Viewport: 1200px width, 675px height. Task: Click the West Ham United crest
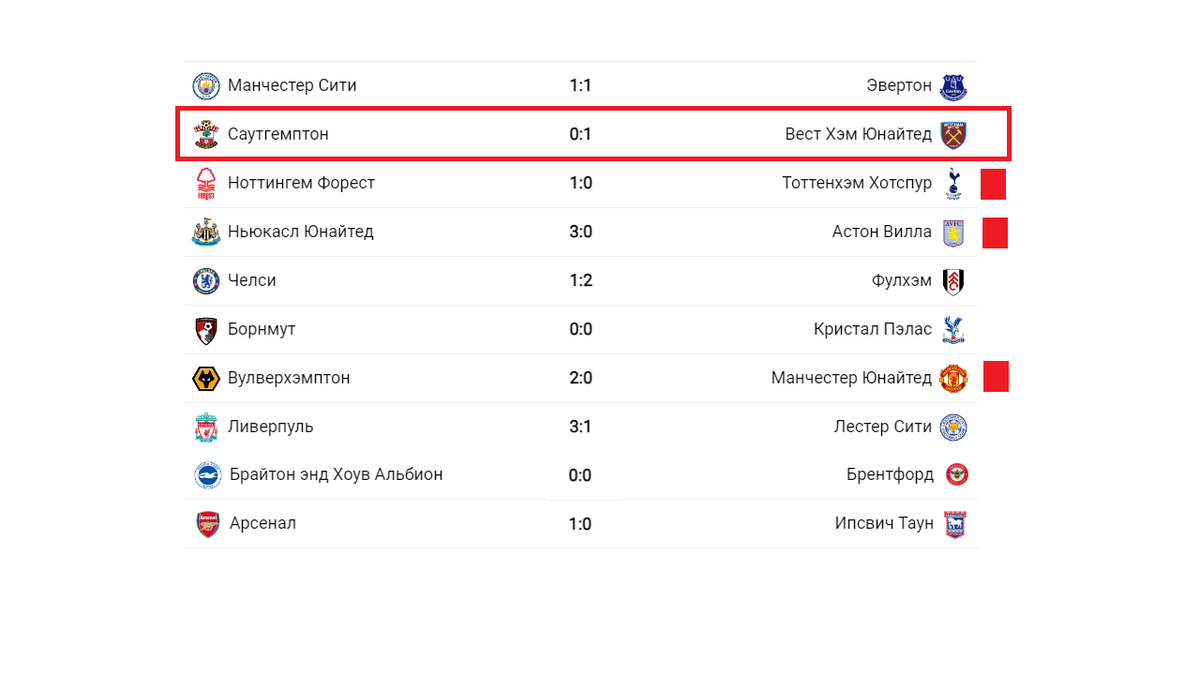[954, 134]
